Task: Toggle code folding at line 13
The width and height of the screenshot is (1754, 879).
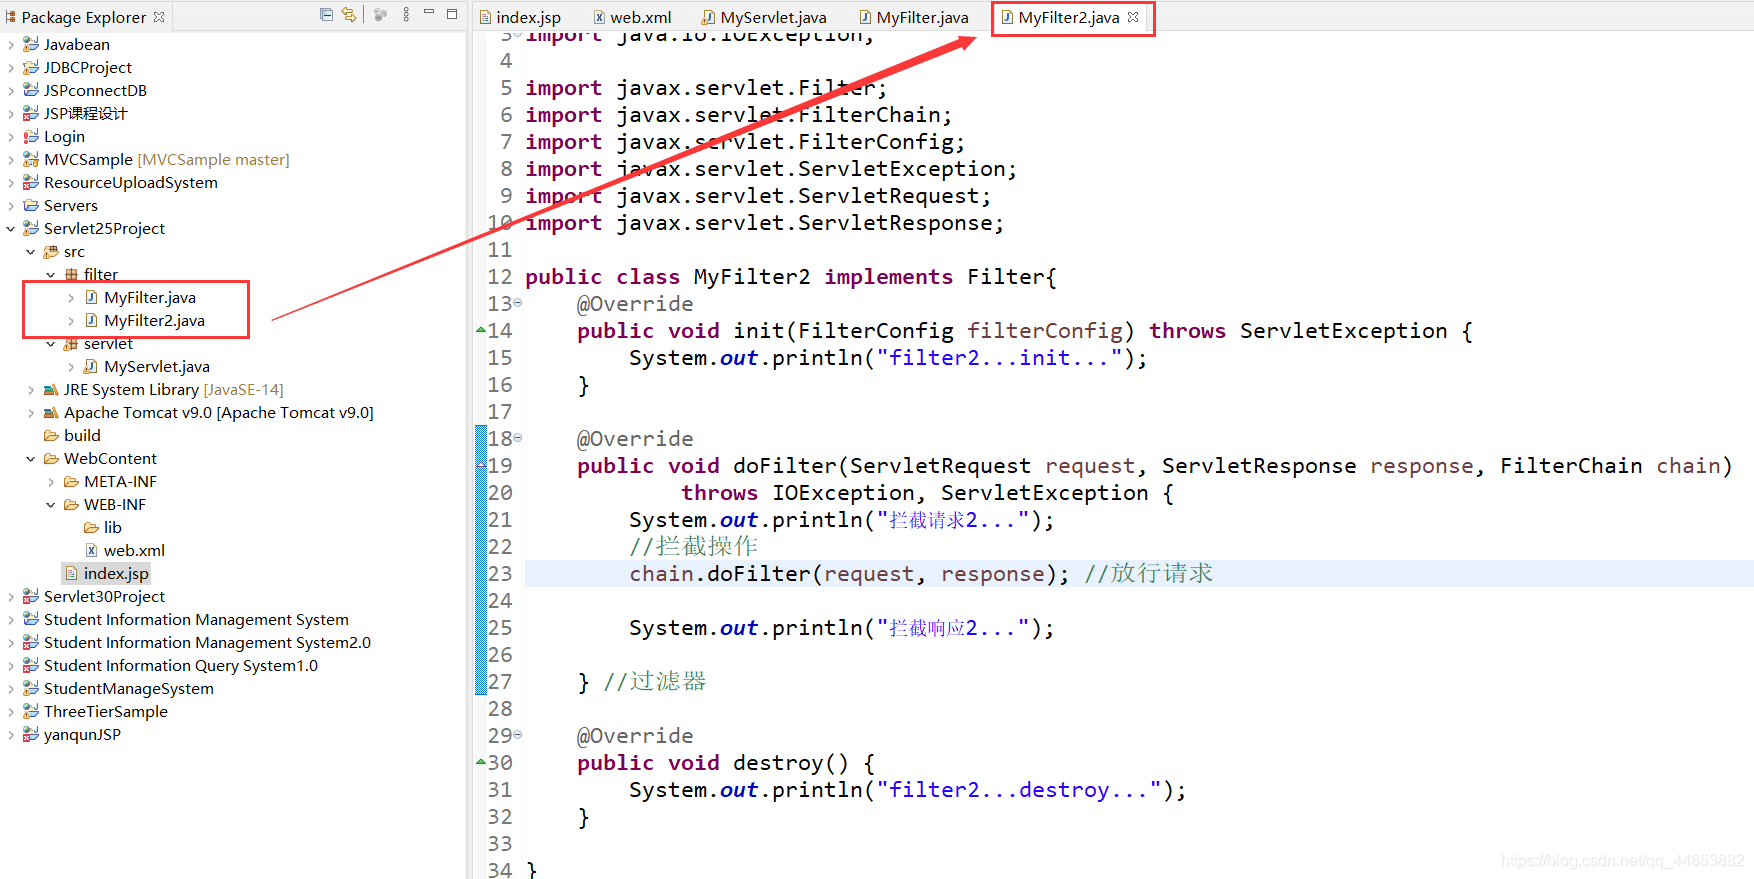Action: tap(517, 303)
